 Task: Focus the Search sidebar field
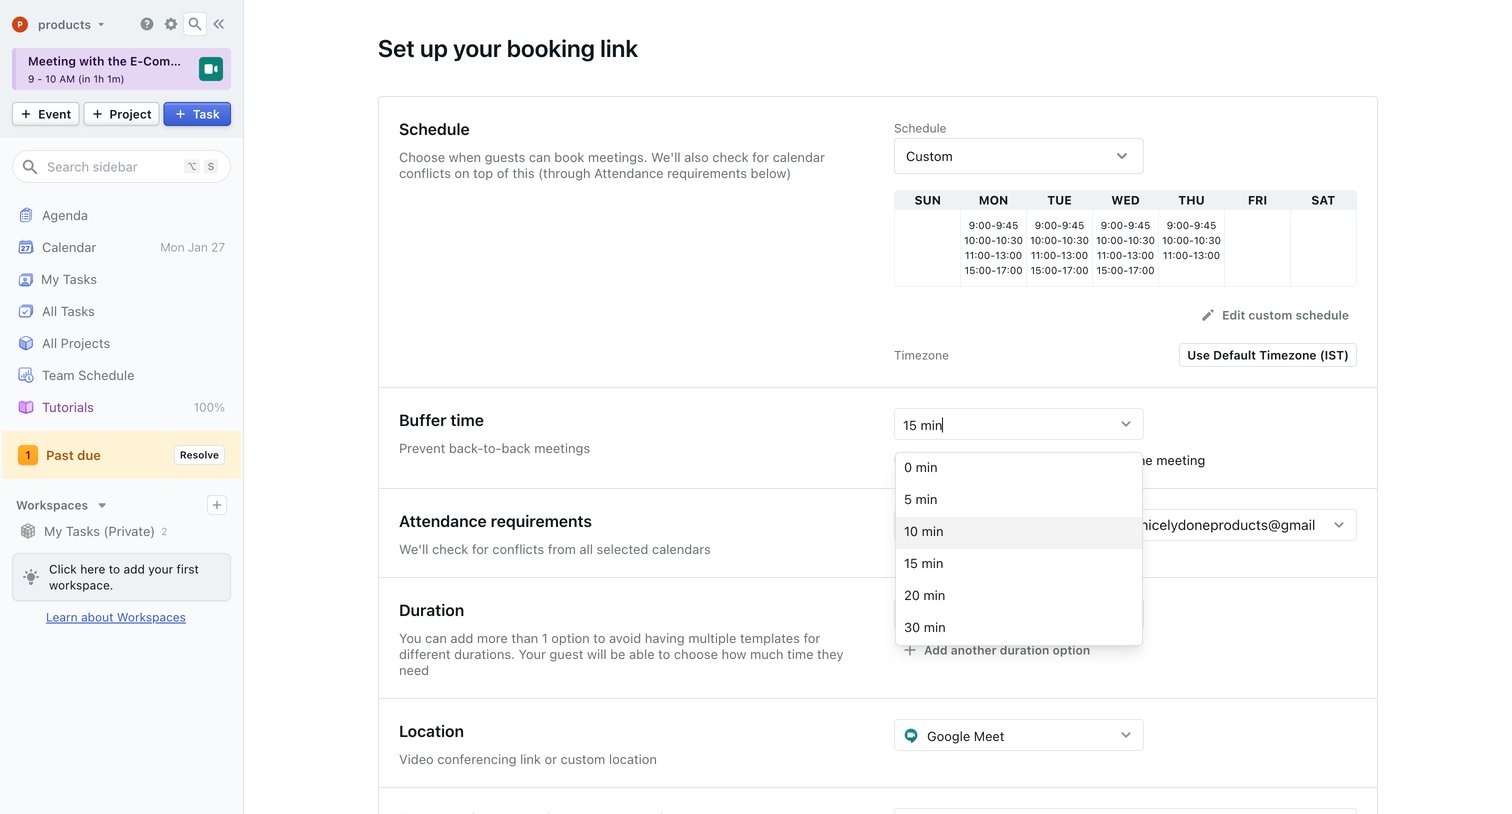click(121, 167)
